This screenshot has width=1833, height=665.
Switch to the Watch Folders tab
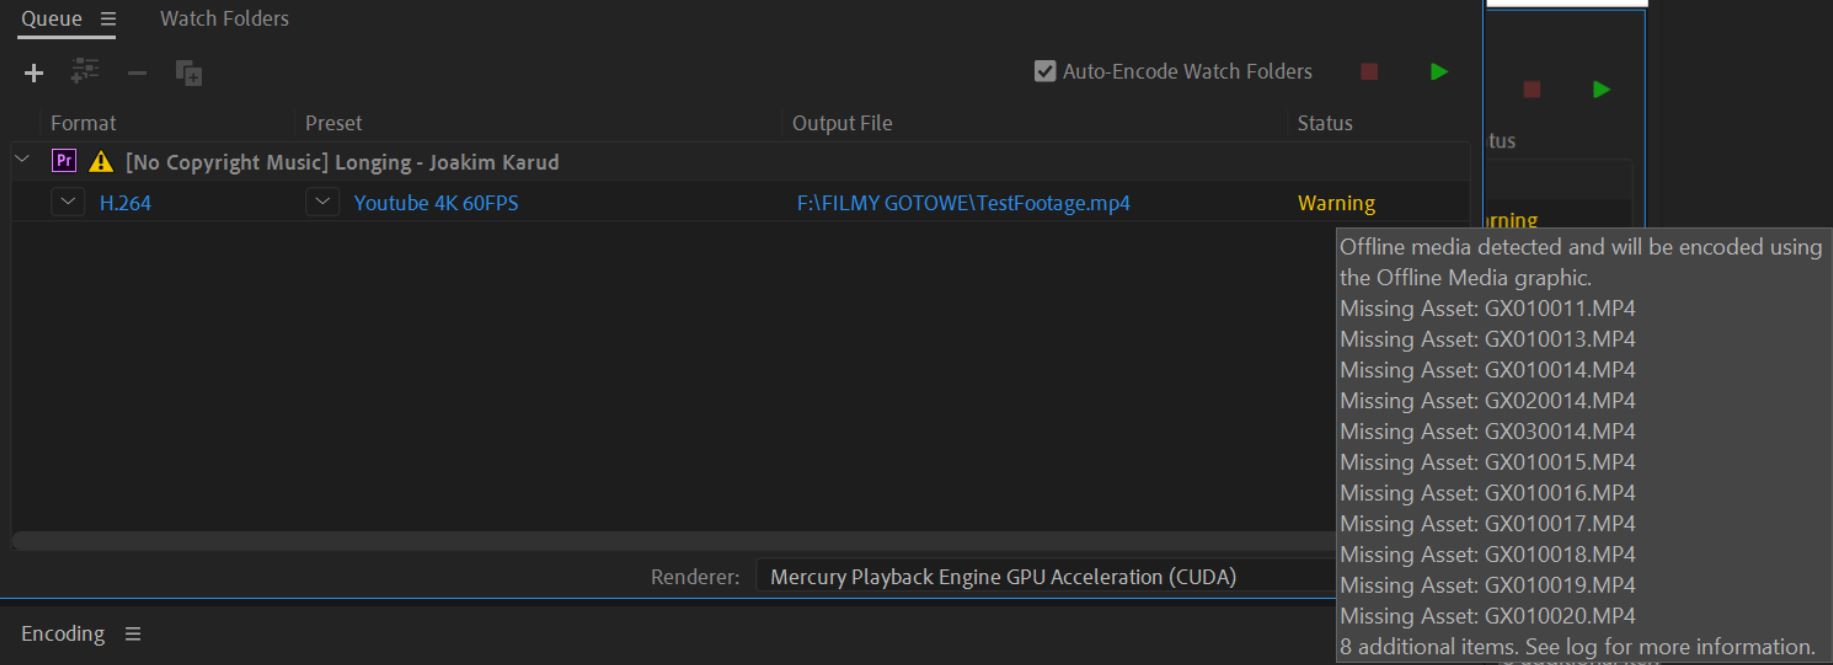pyautogui.click(x=224, y=19)
